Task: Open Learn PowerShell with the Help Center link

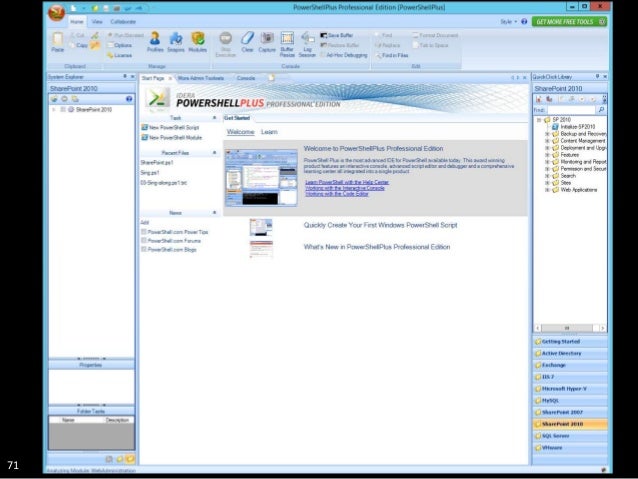Action: [347, 182]
